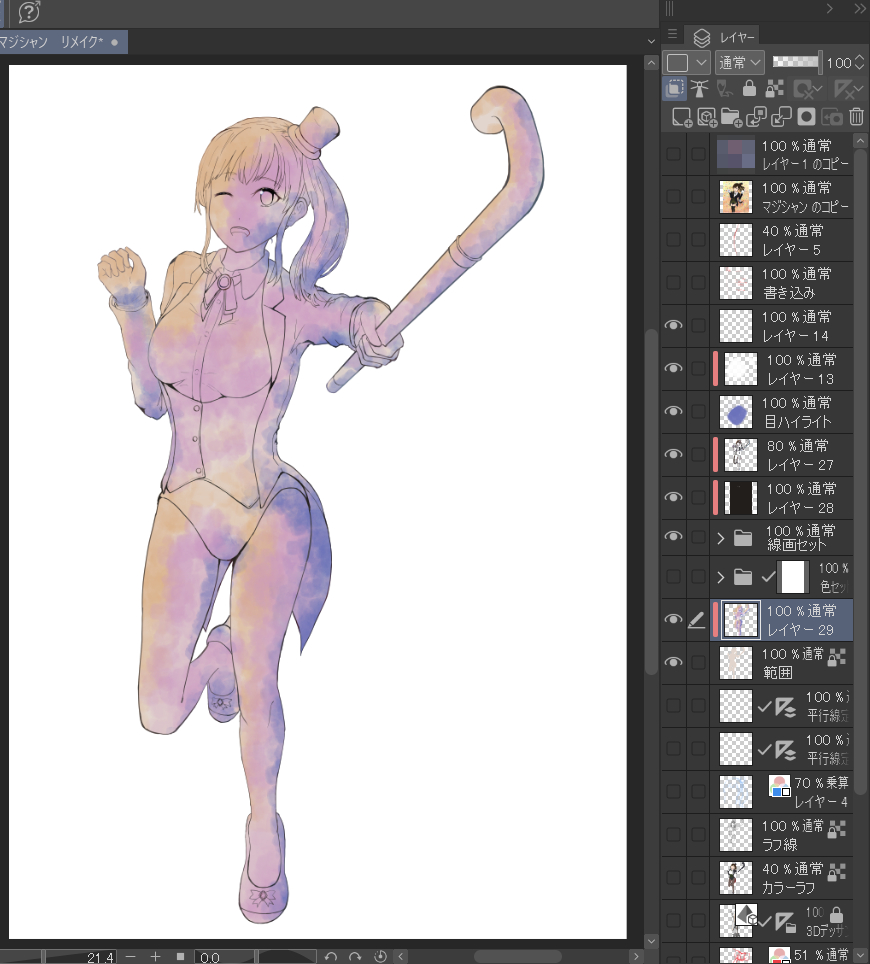Create a new raster layer
The image size is (870, 964).
[681, 117]
